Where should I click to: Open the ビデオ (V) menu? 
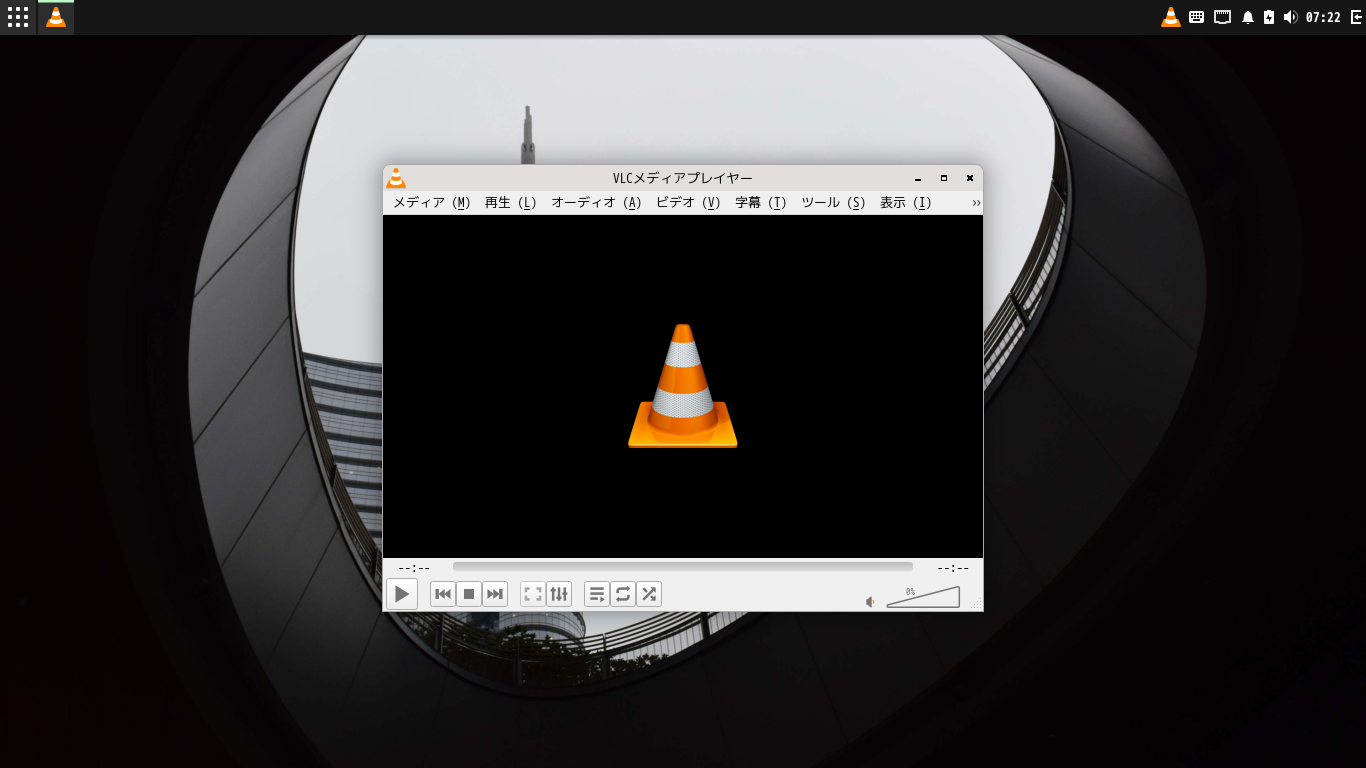click(688, 202)
